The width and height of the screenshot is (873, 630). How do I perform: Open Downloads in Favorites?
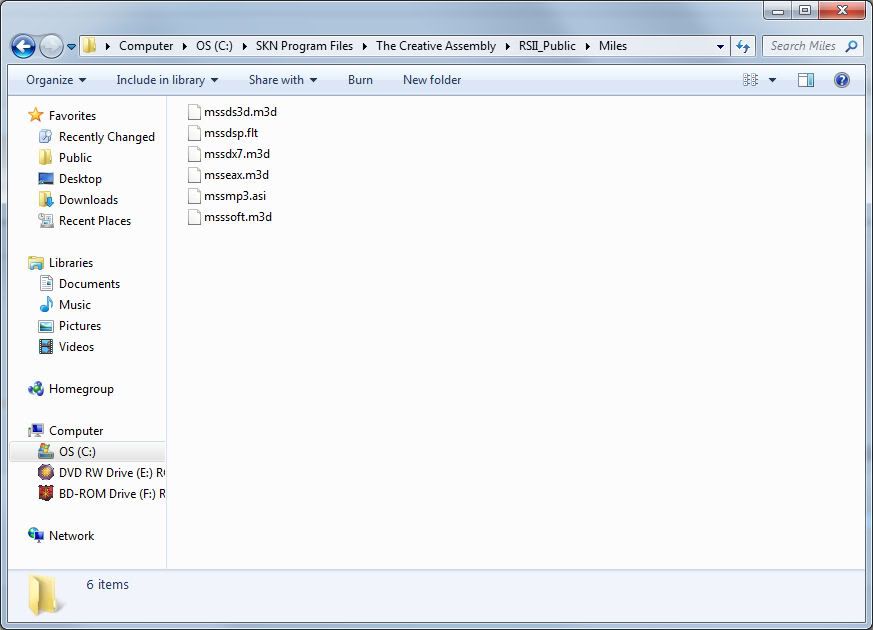(x=88, y=200)
